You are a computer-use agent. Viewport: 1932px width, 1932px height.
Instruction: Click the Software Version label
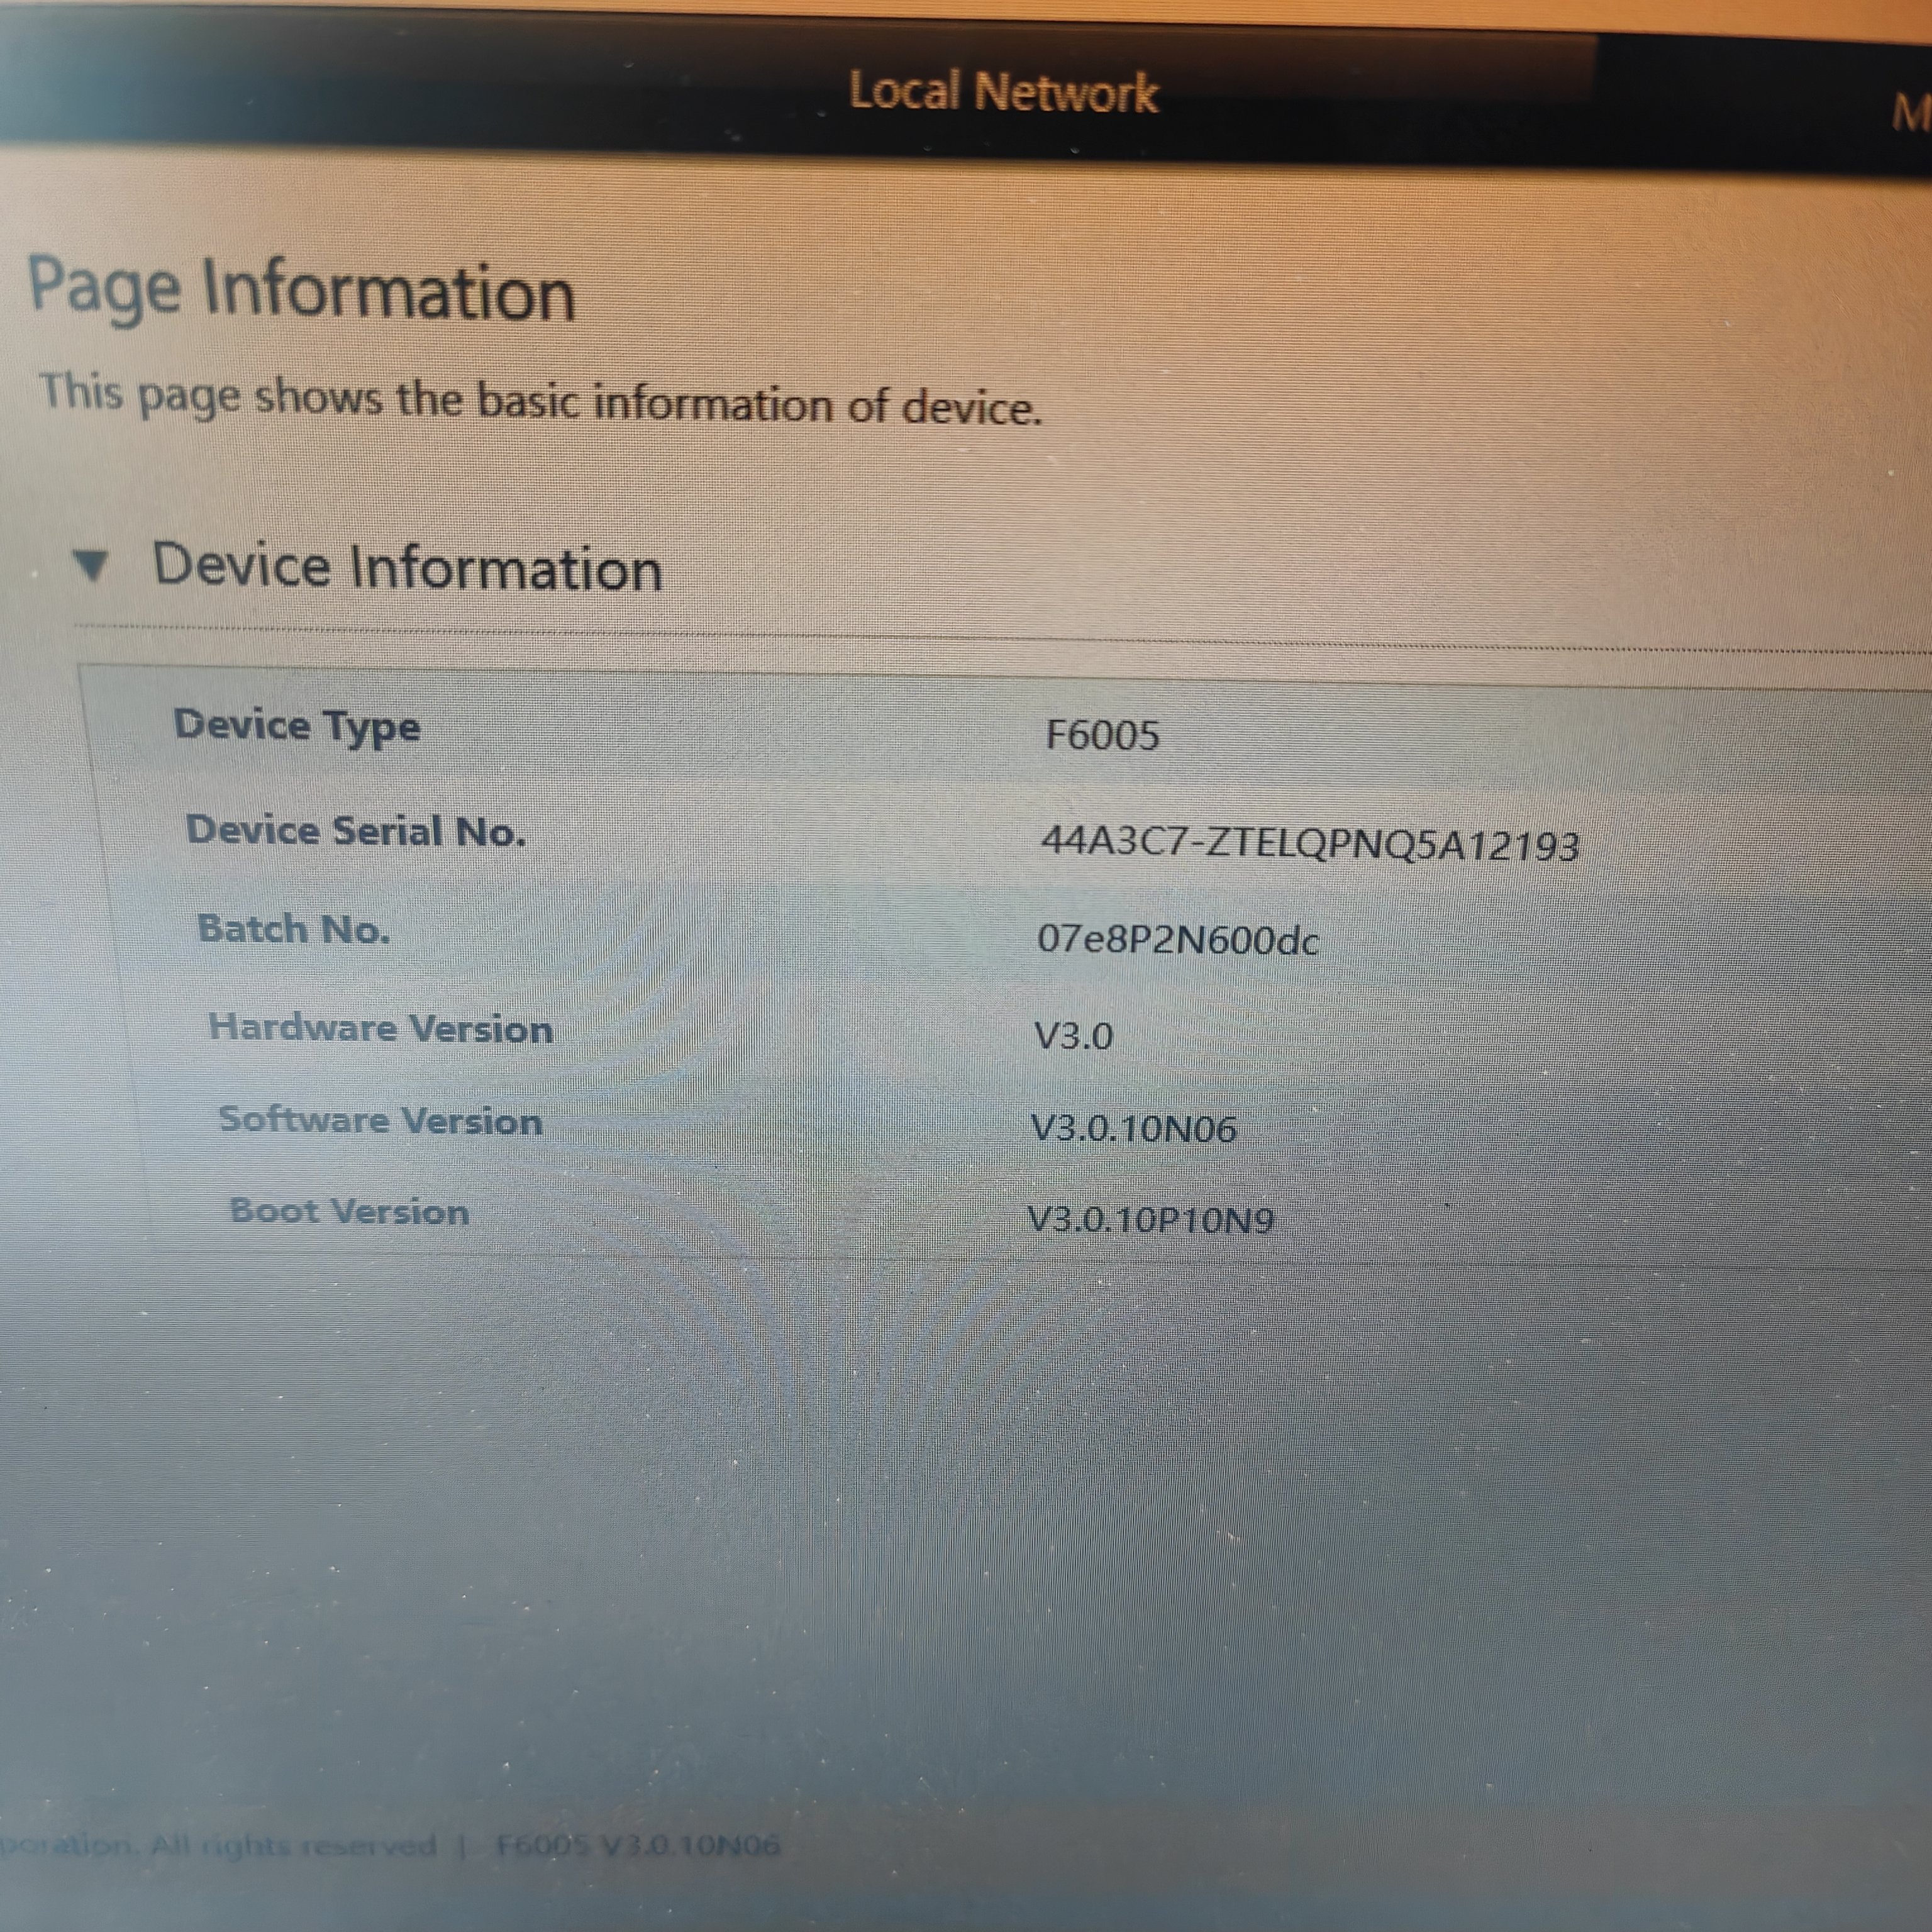coord(380,1120)
